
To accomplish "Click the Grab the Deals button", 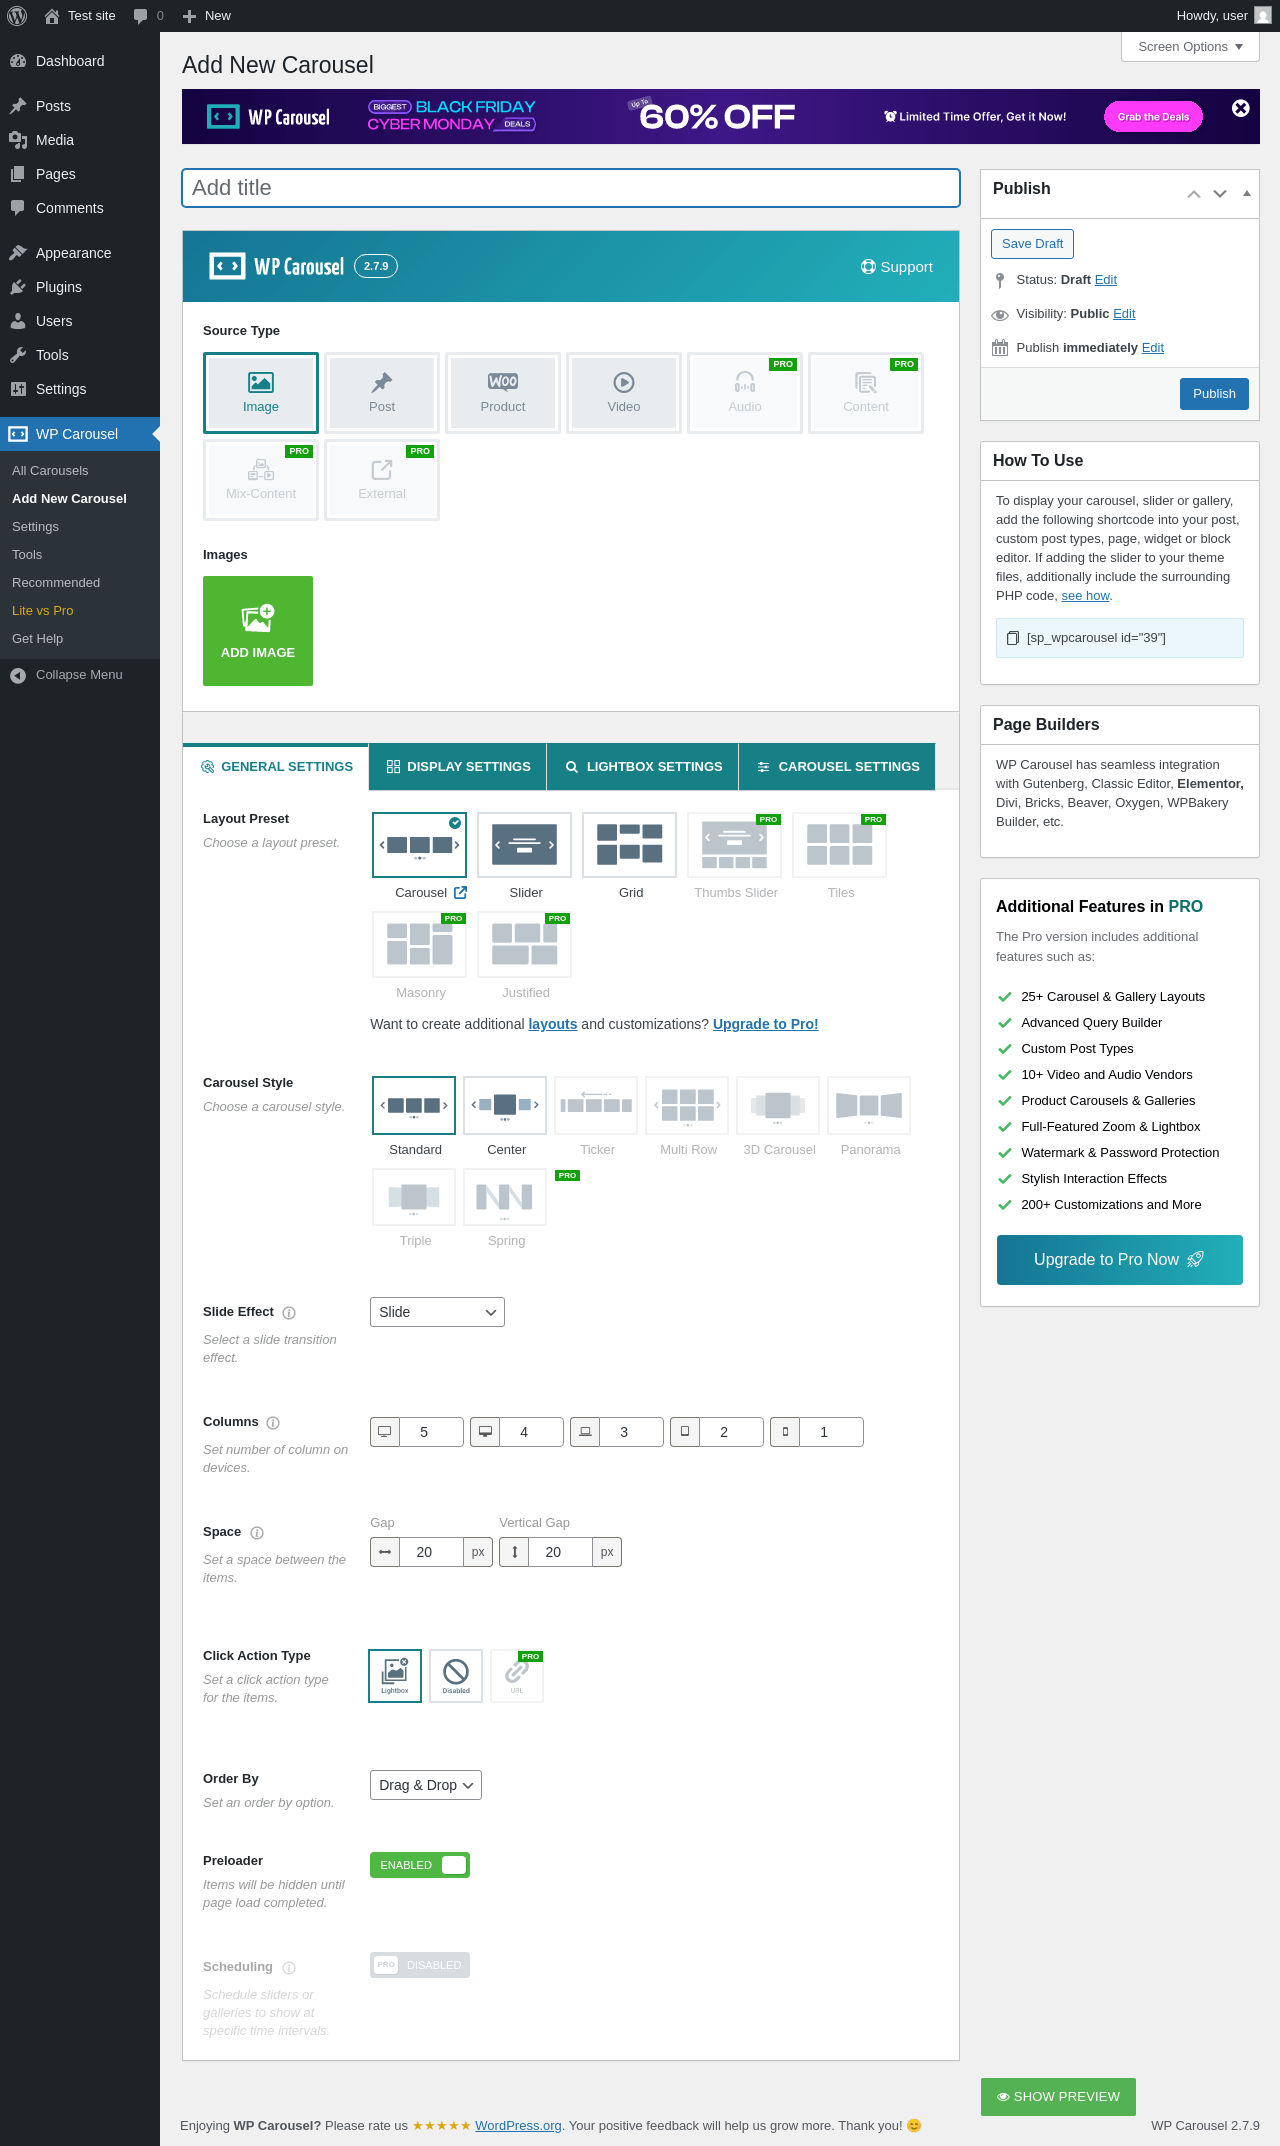I will pyautogui.click(x=1153, y=117).
